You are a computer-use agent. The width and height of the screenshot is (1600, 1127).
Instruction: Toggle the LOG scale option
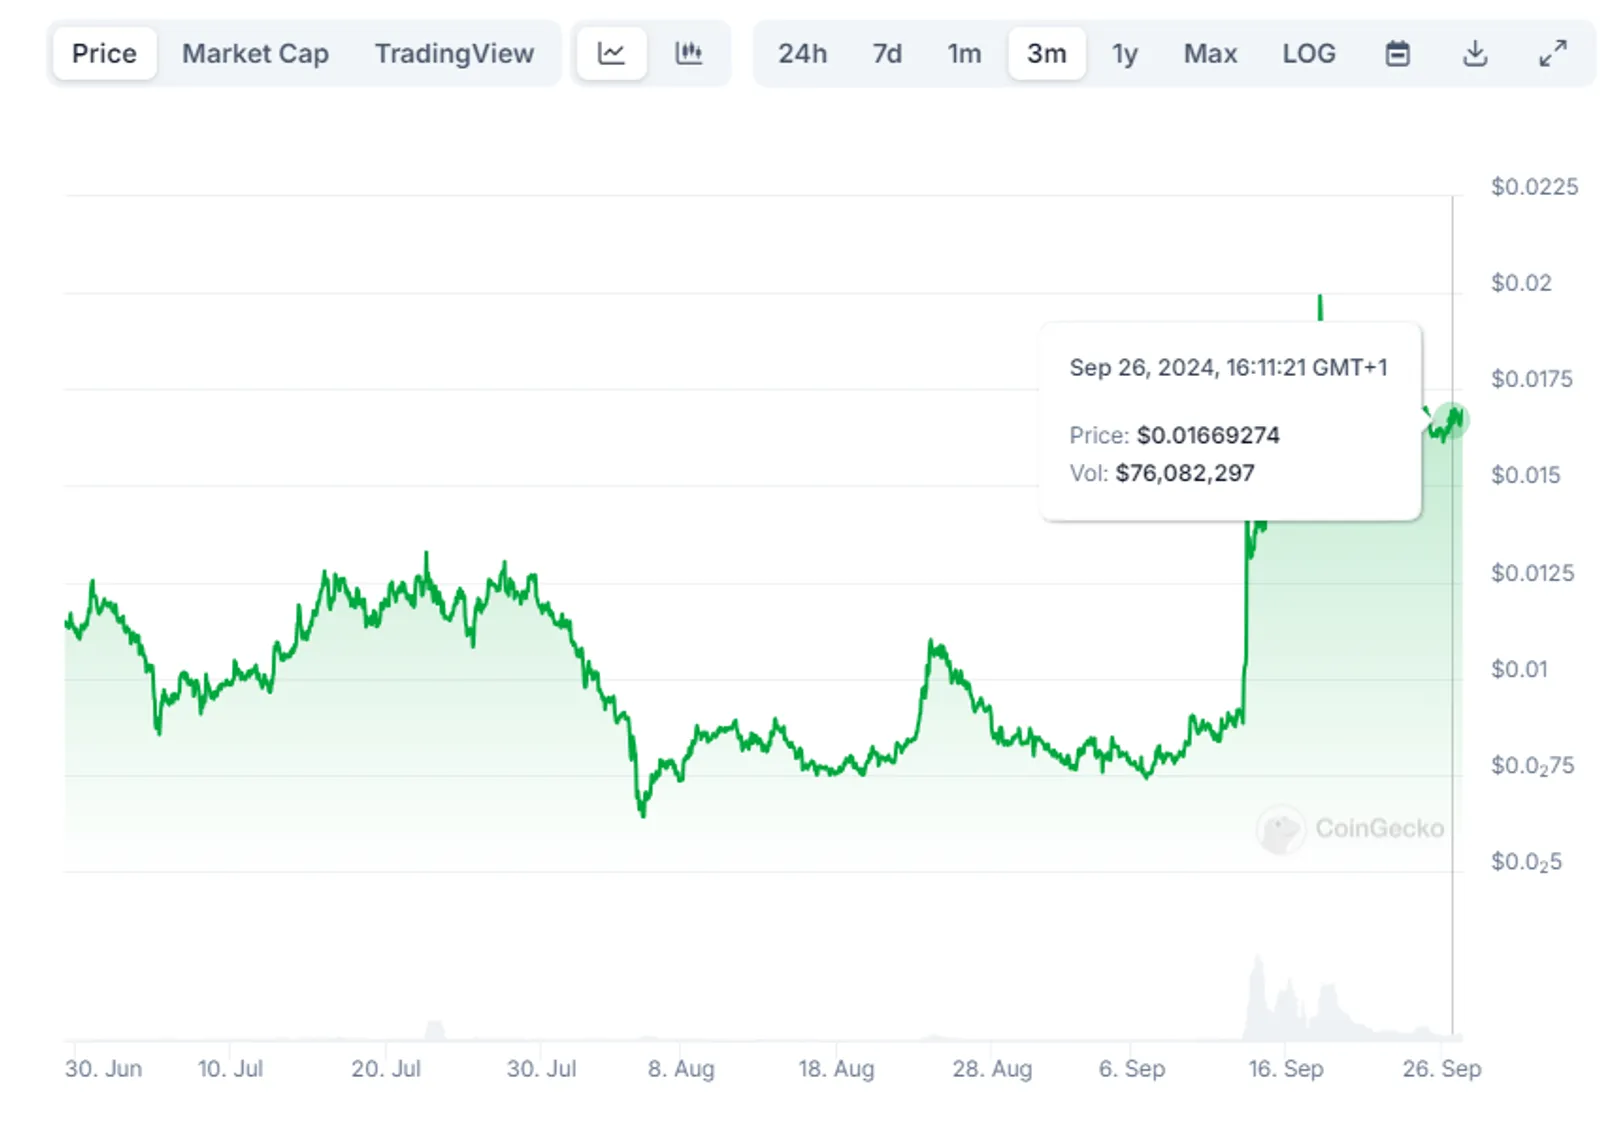tap(1309, 53)
